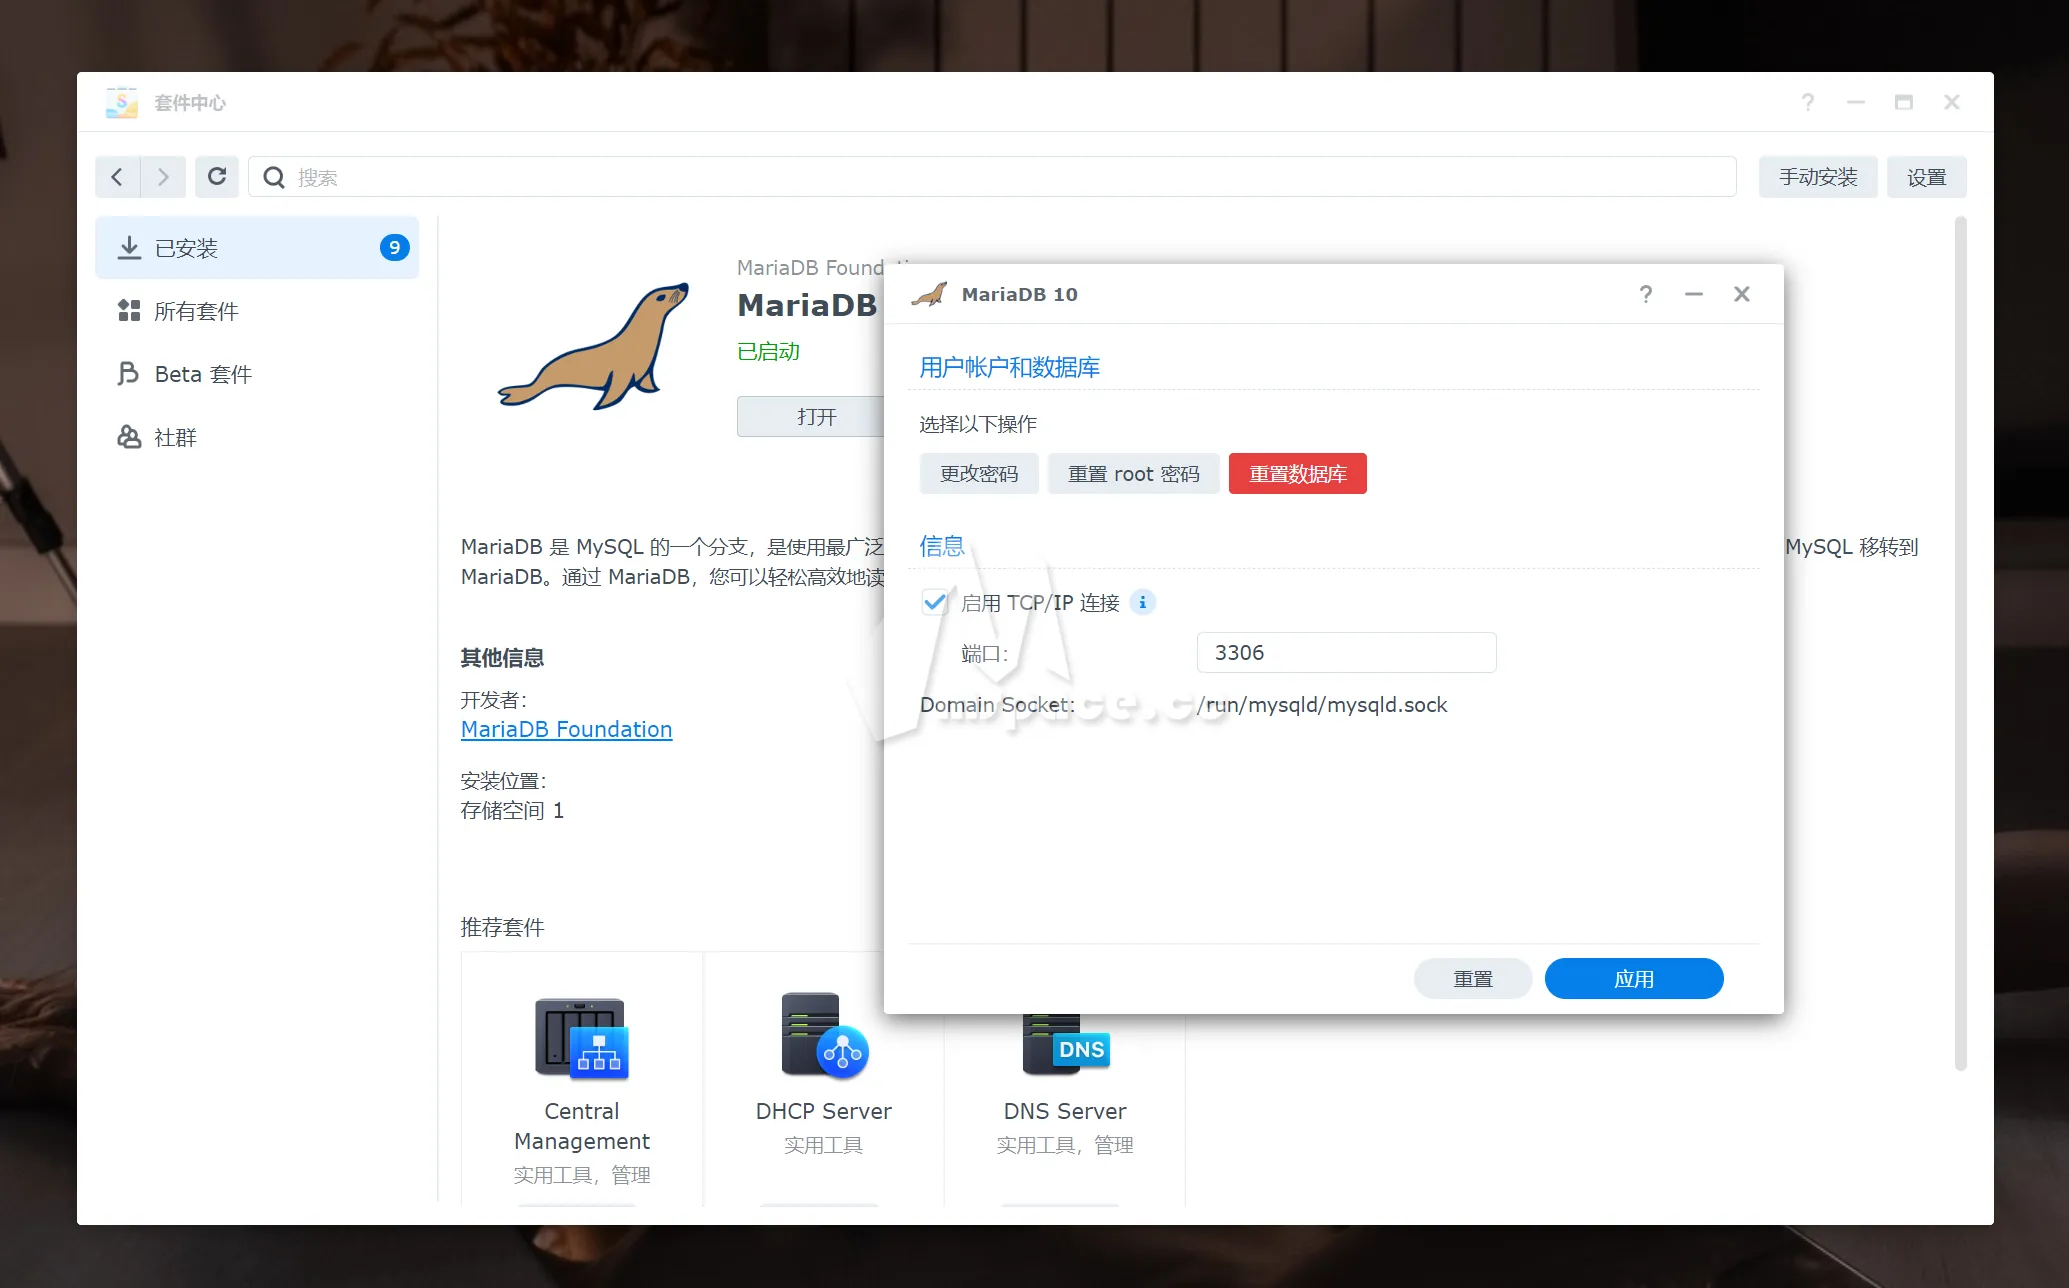
Task: Click the Package Center vertical scrollbar
Action: click(1960, 645)
